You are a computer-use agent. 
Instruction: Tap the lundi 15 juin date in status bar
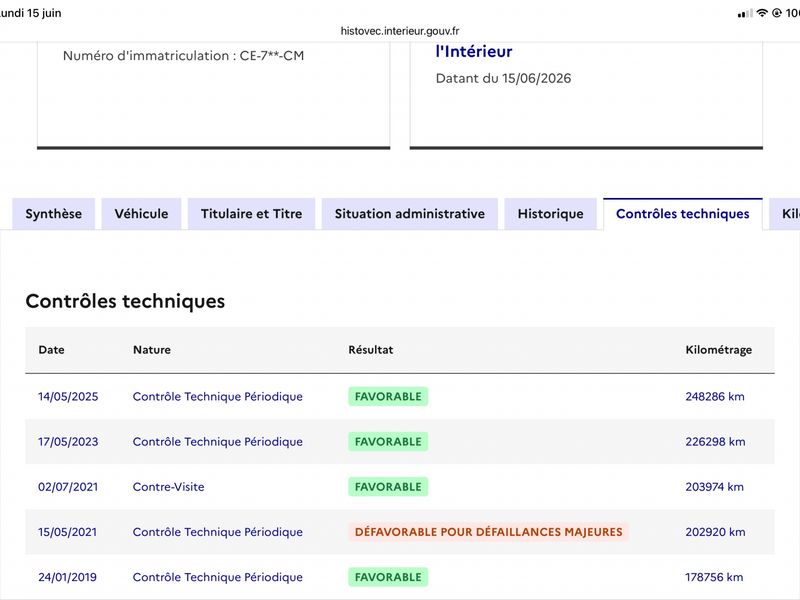click(x=30, y=13)
